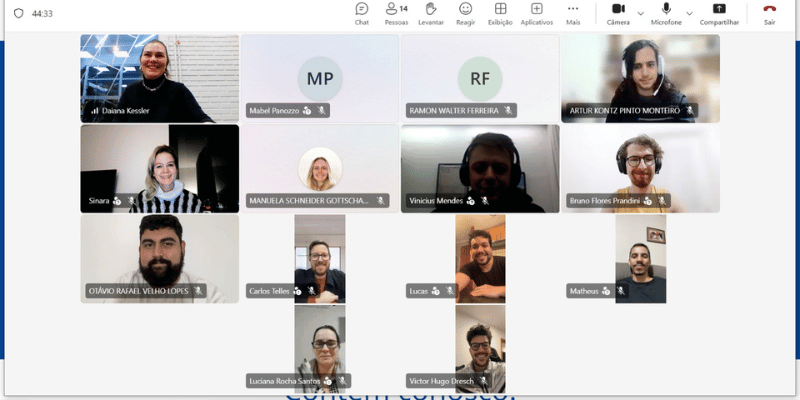This screenshot has width=800, height=400.
Task: Click Ramon Walter Ferreira's muted microphone icon
Action: 508,111
